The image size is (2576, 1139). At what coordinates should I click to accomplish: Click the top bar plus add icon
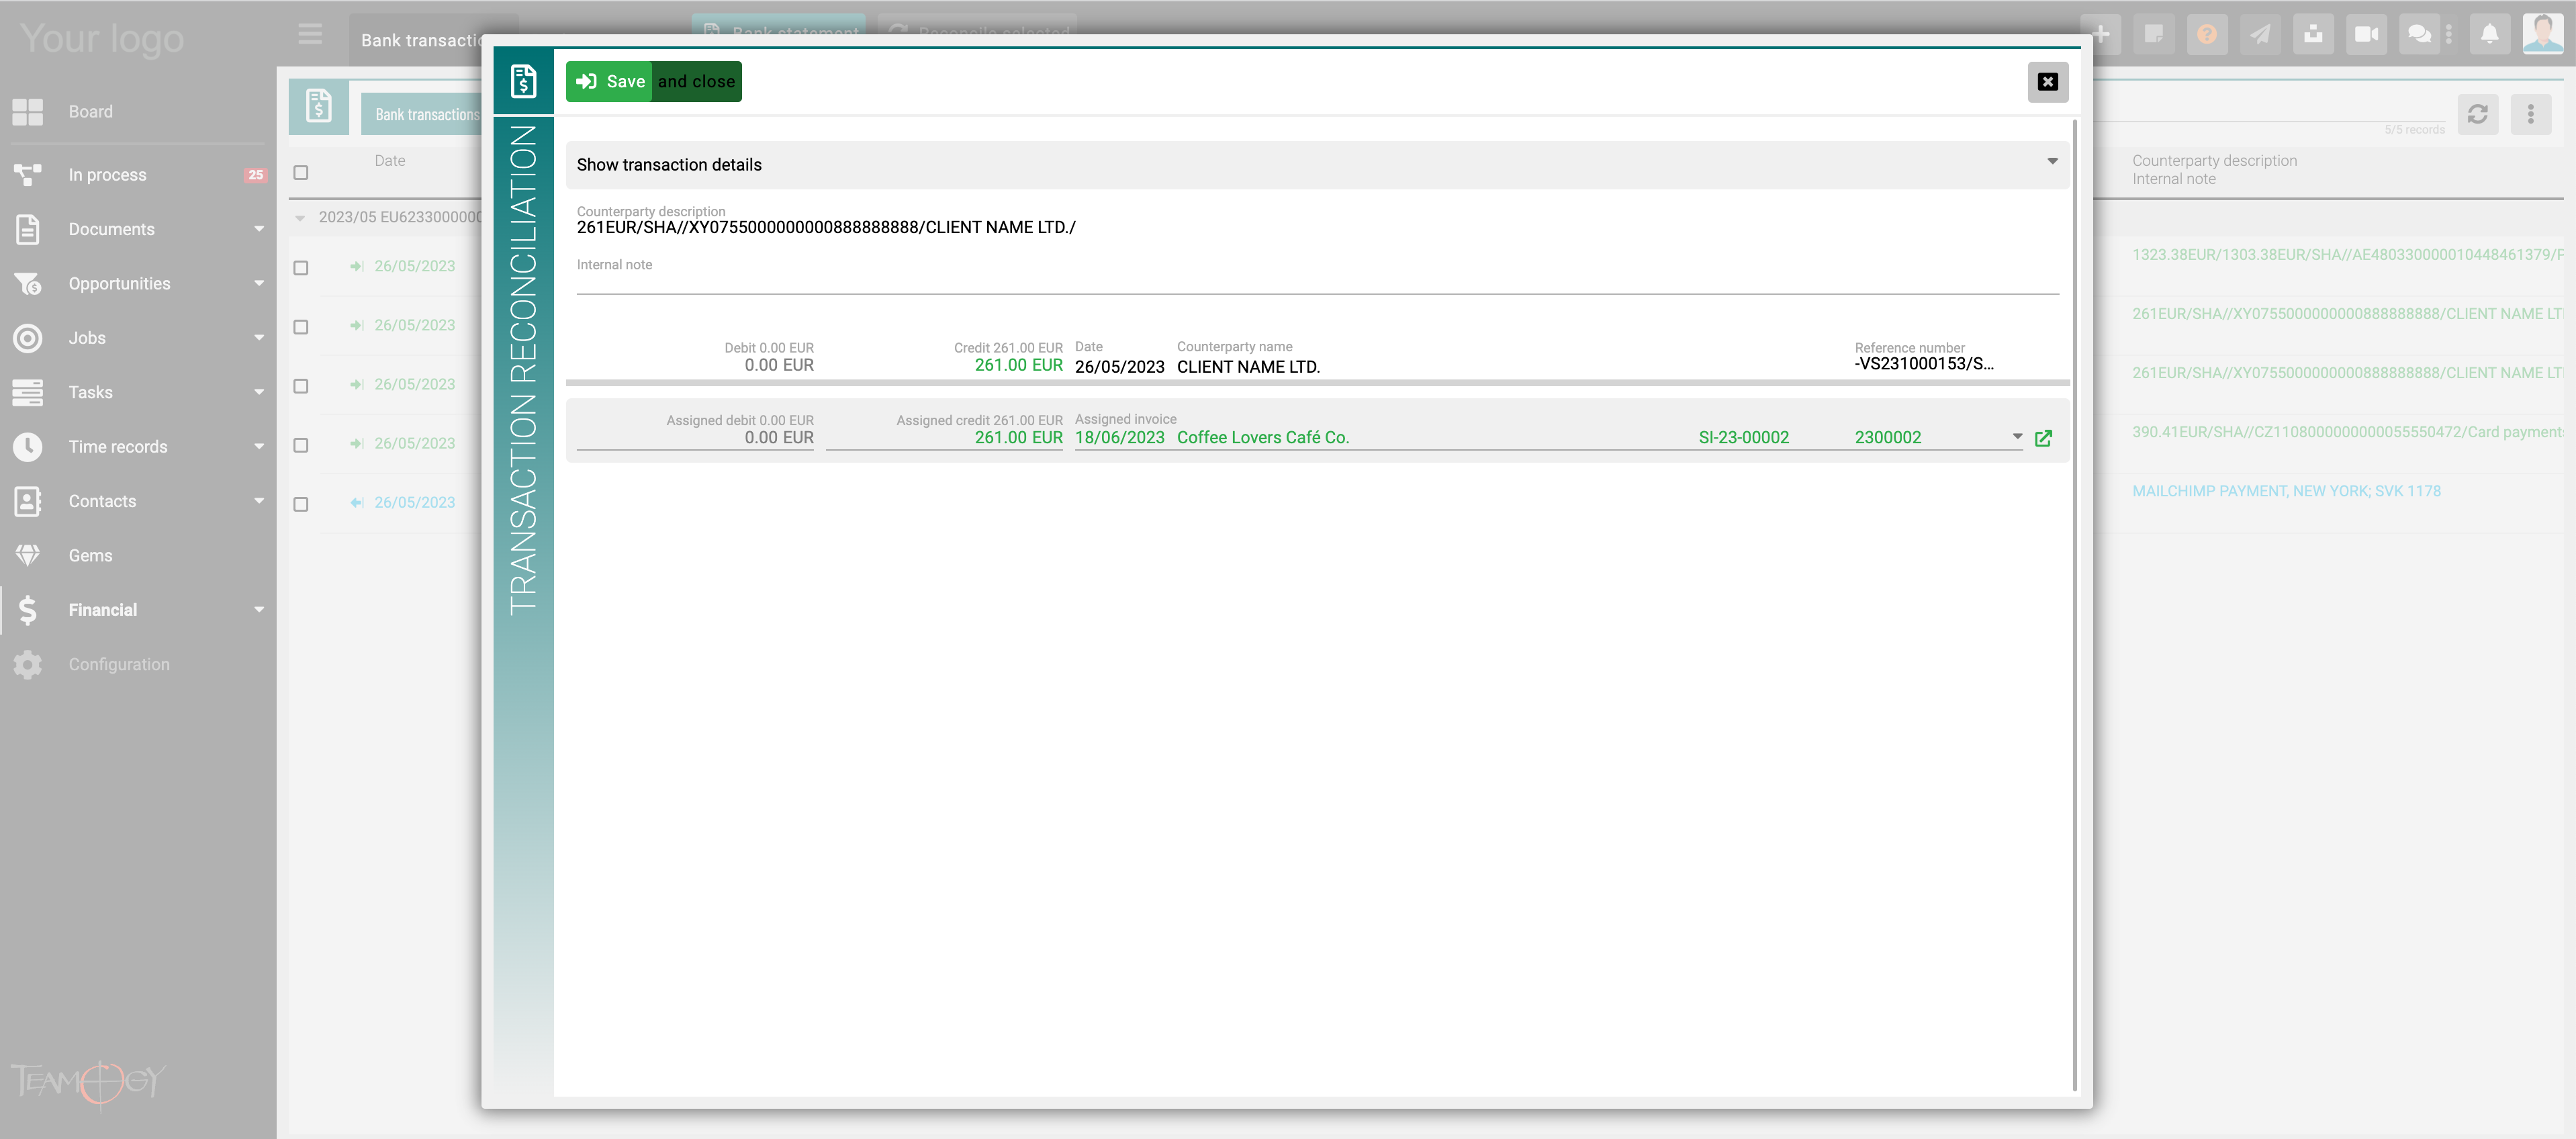pos(2102,34)
